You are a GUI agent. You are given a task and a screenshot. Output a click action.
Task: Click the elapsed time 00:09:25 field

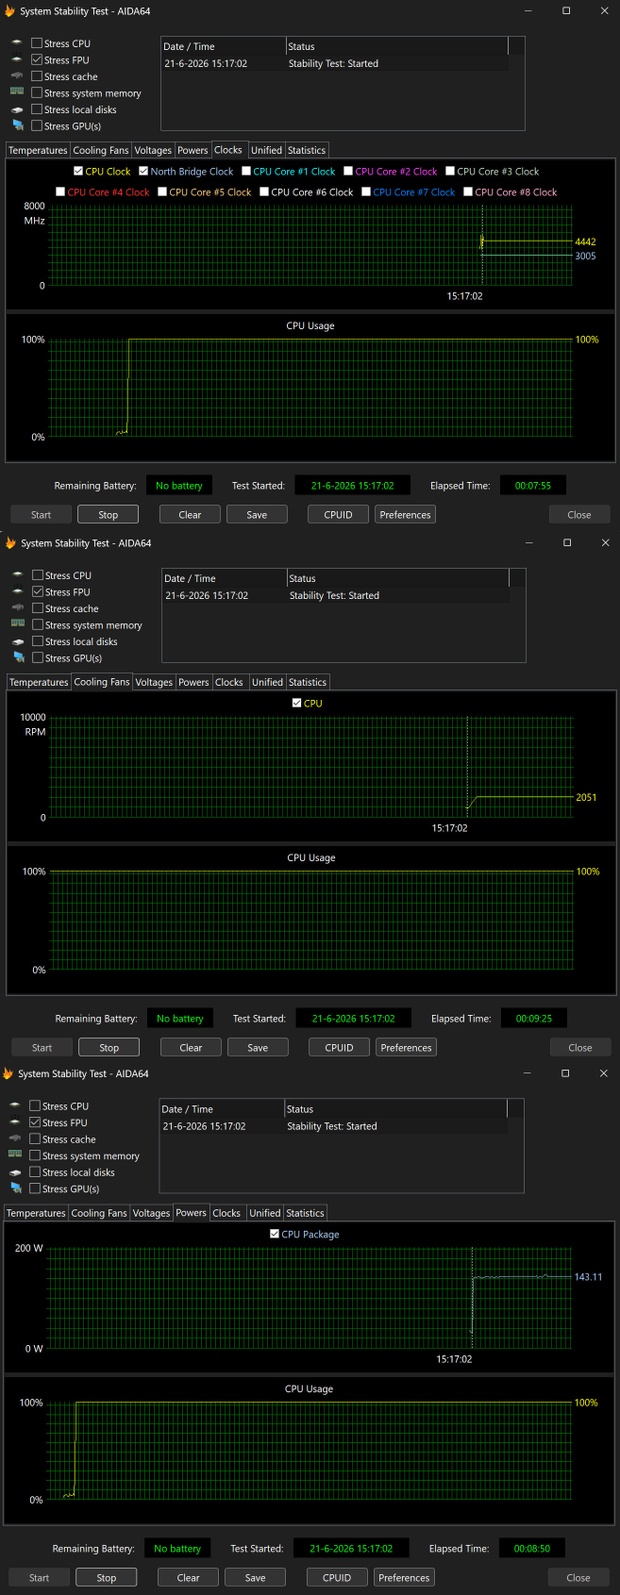pyautogui.click(x=534, y=1019)
